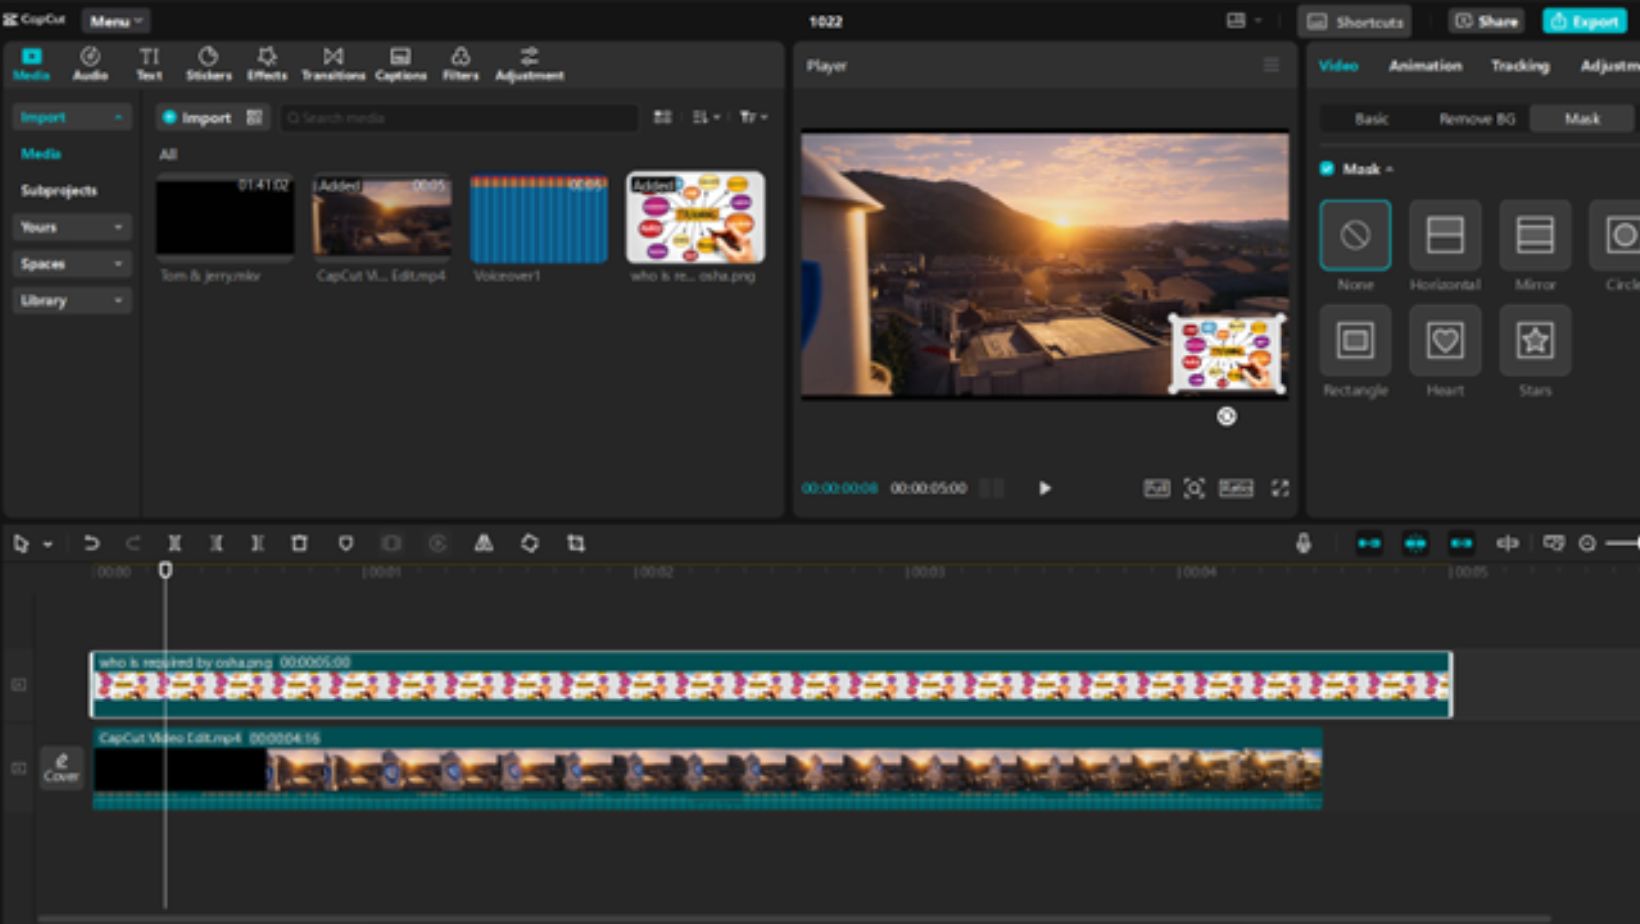Toggle full-quality preview icon

(1156, 488)
